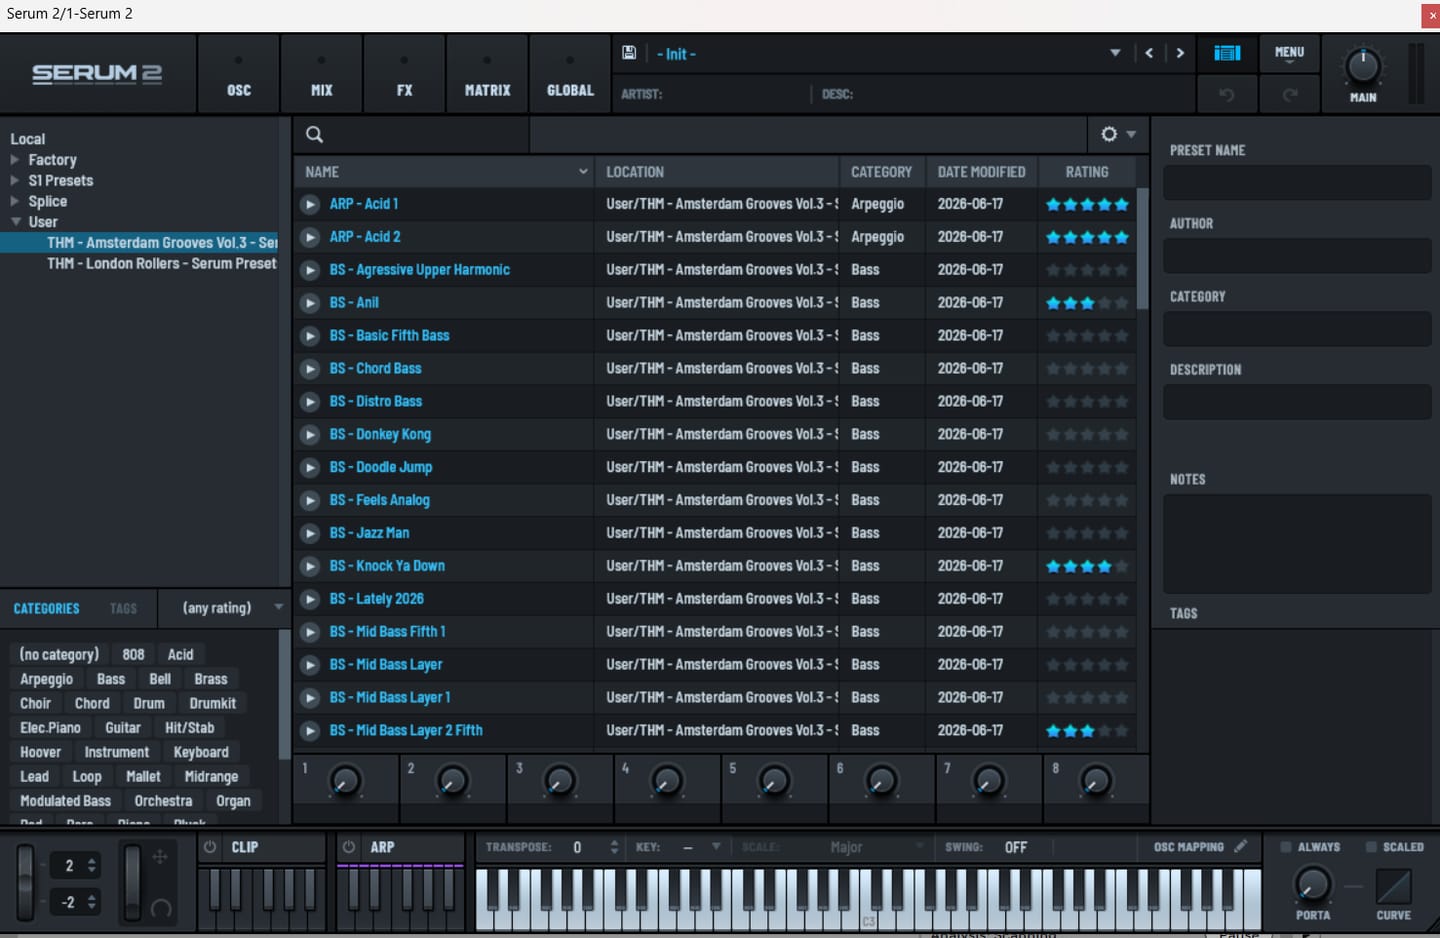Switch to the OSC tab

(x=239, y=74)
